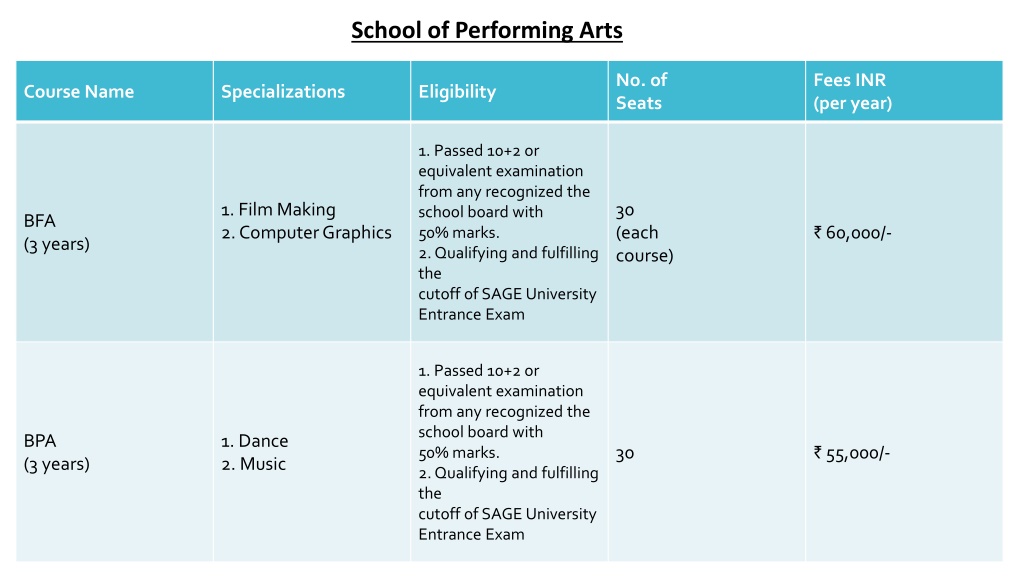
Task: Click the Dance specialization entry
Action: pos(255,441)
